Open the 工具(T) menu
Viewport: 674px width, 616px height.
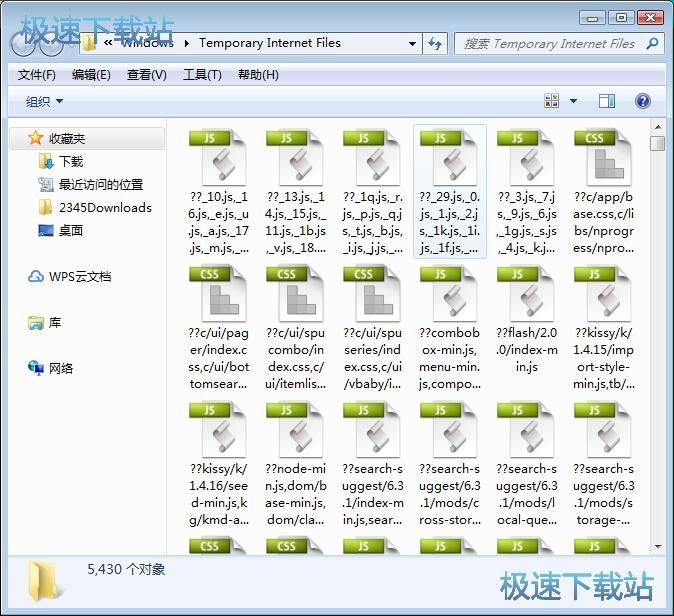tap(202, 75)
